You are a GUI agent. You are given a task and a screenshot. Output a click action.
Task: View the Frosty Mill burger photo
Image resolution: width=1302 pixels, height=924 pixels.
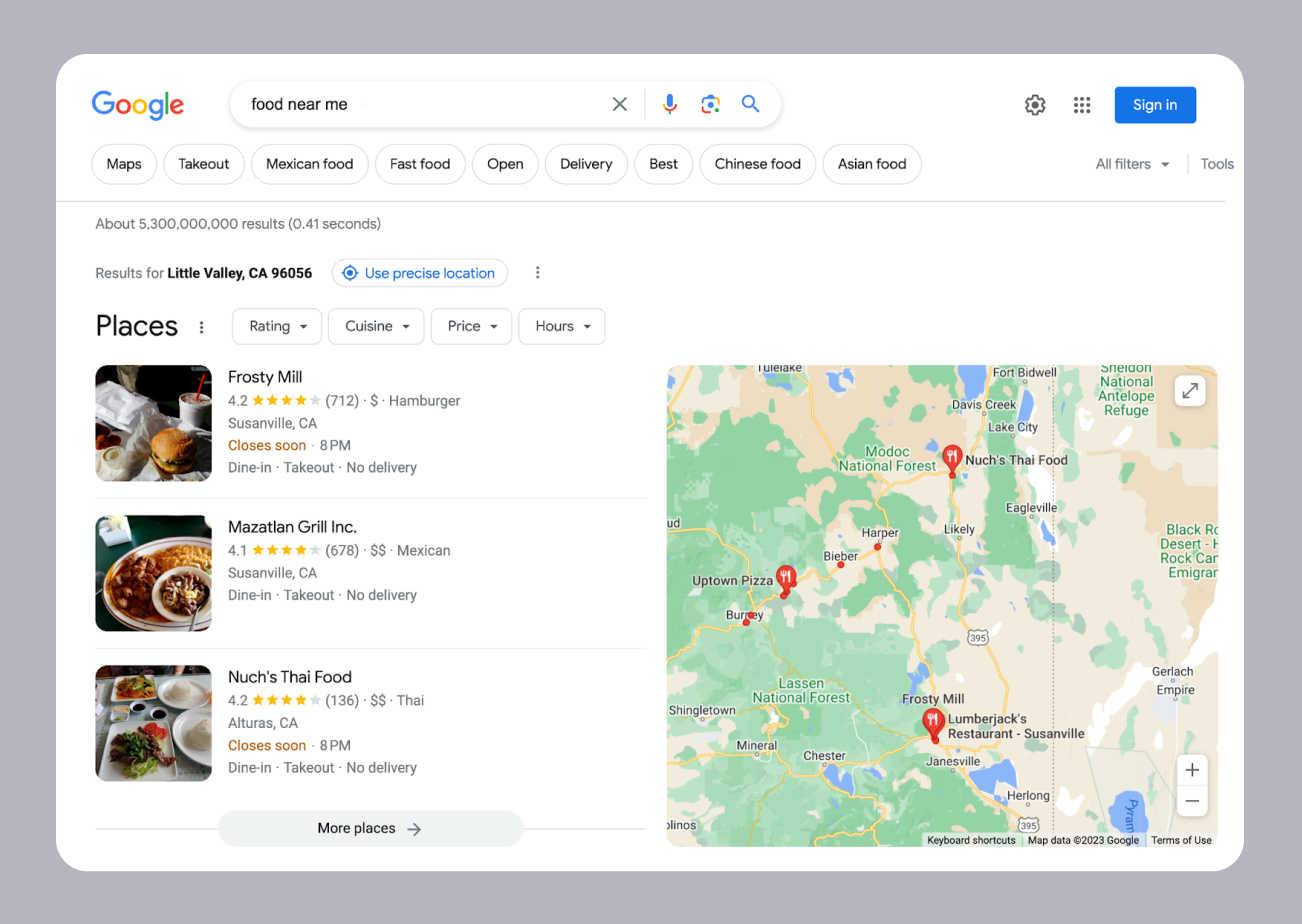click(153, 423)
